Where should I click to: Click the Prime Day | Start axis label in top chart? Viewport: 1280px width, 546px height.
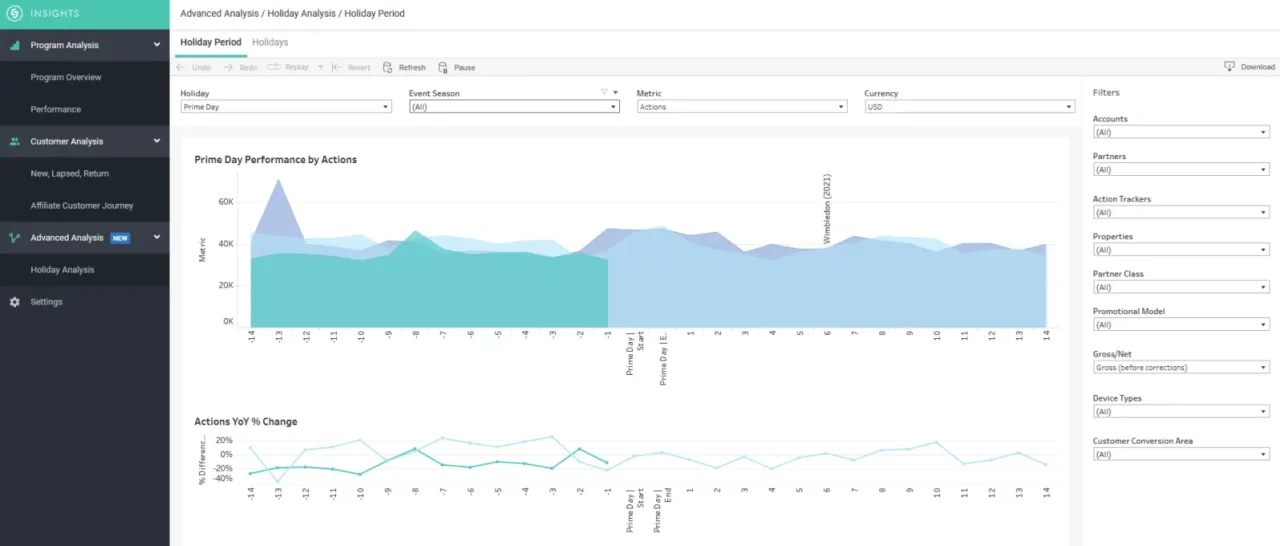pyautogui.click(x=635, y=352)
